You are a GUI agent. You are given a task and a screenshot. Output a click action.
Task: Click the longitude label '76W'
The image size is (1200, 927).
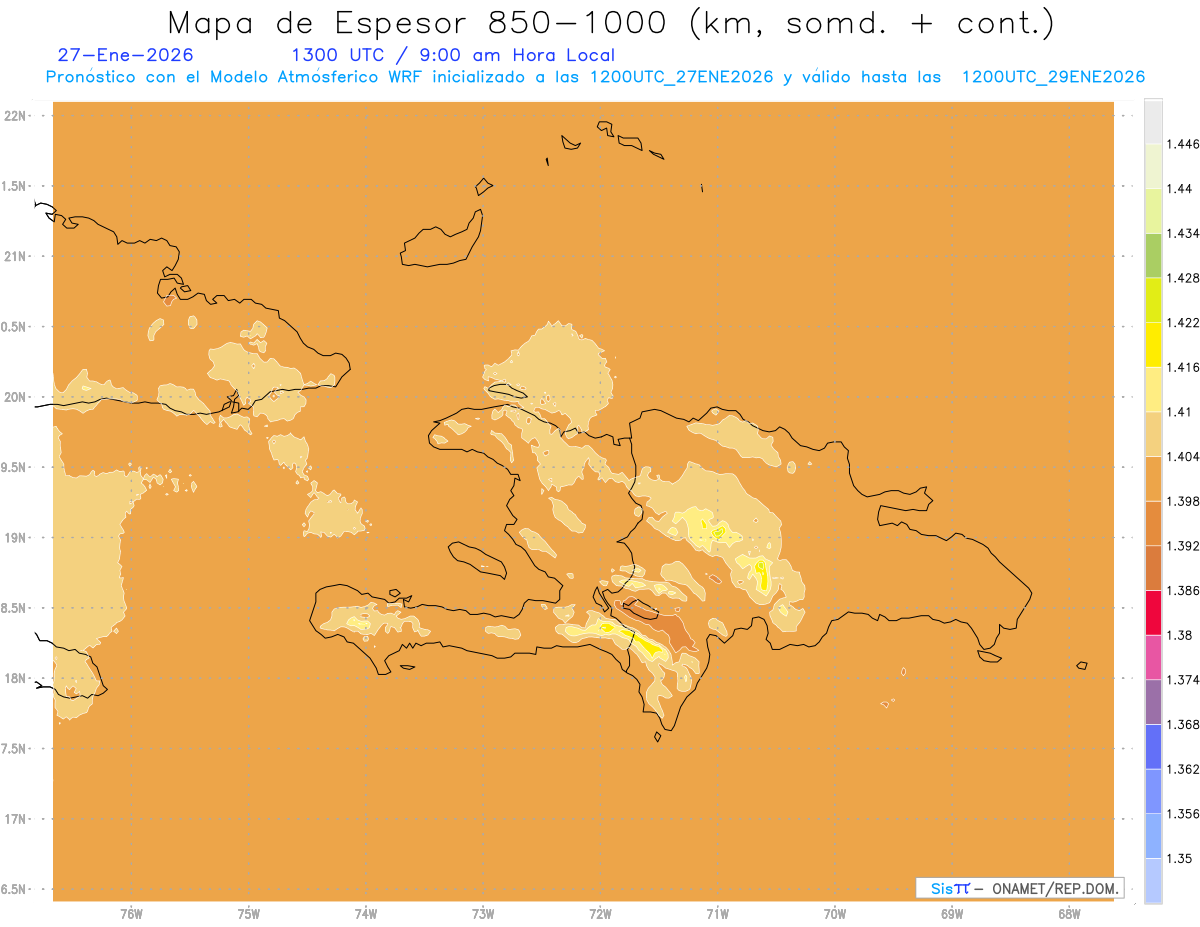tap(131, 913)
